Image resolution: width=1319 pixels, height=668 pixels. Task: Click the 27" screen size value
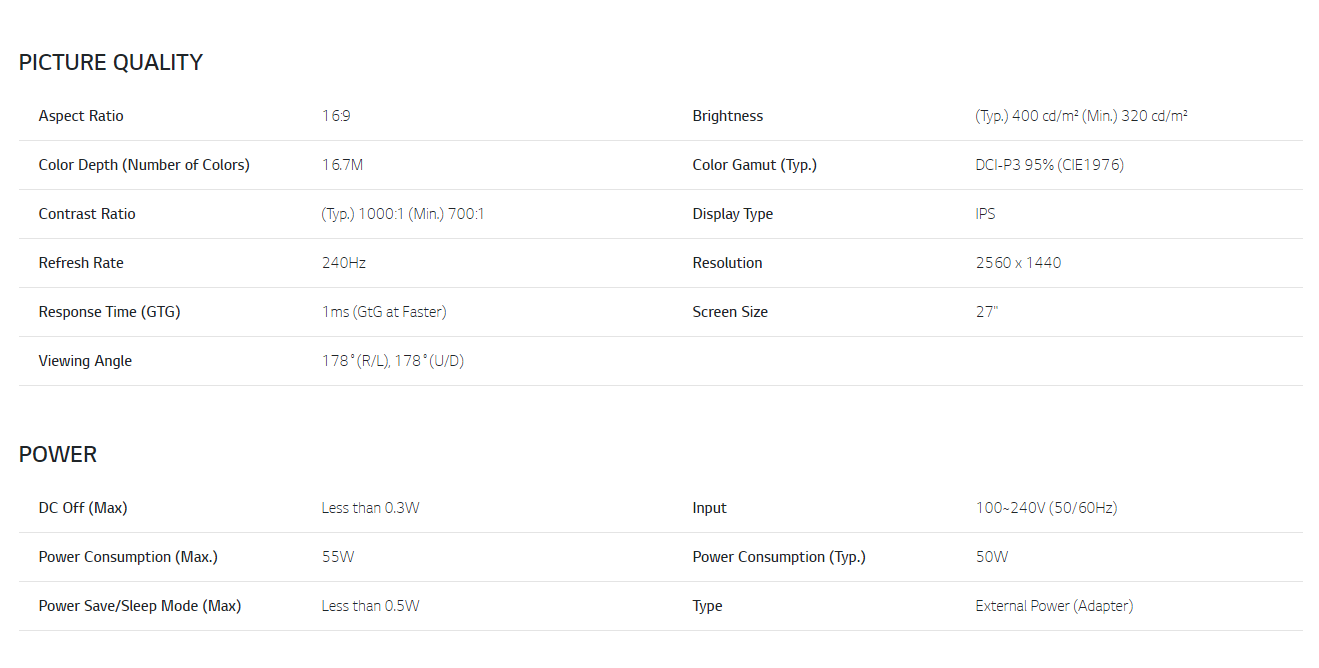click(x=987, y=312)
